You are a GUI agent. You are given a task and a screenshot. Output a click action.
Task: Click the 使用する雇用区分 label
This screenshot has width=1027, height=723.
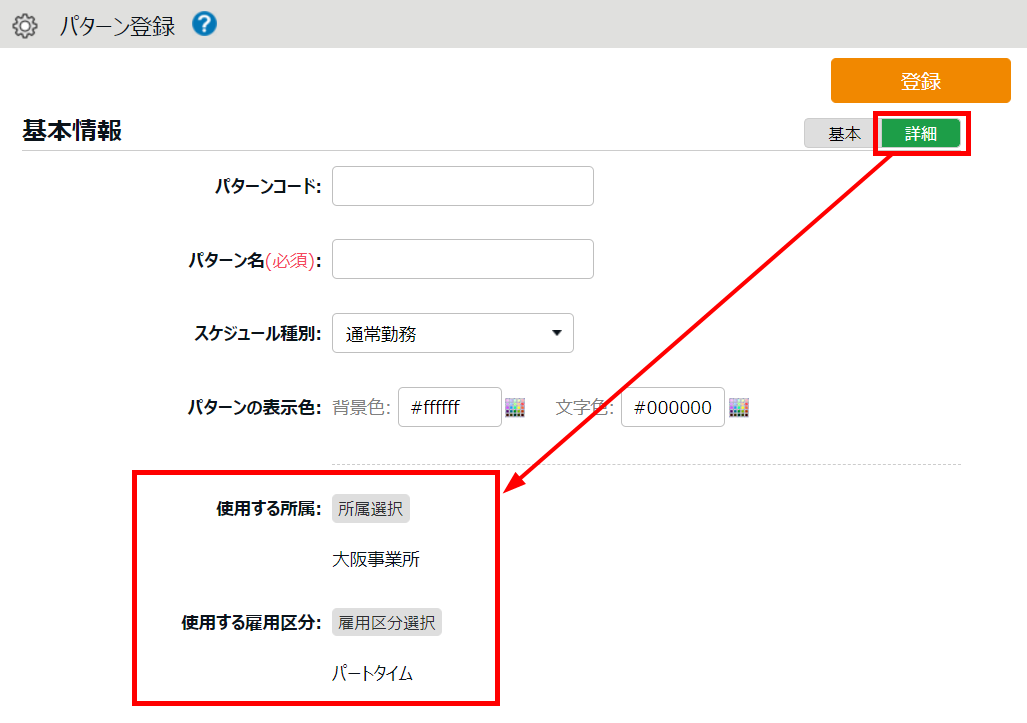point(250,623)
